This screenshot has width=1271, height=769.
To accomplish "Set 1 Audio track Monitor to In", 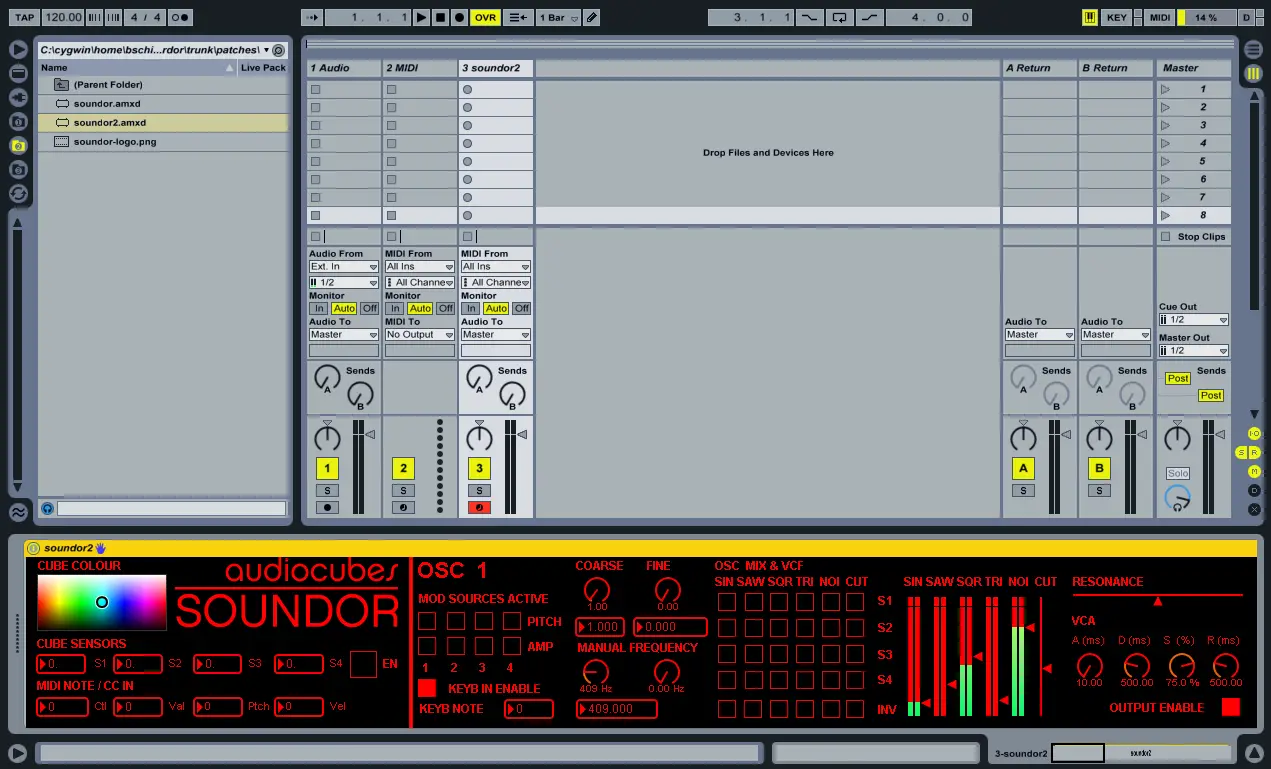I will (318, 308).
